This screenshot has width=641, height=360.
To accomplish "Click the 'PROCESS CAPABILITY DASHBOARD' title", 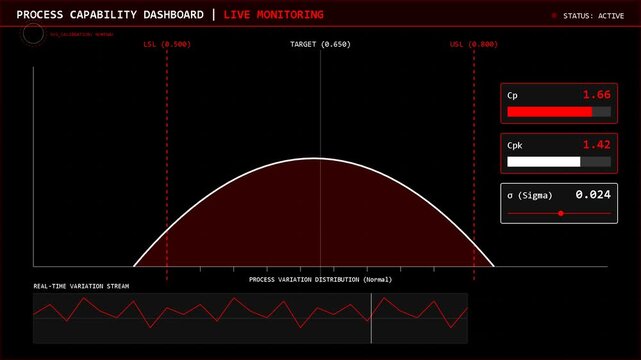I will [110, 15].
